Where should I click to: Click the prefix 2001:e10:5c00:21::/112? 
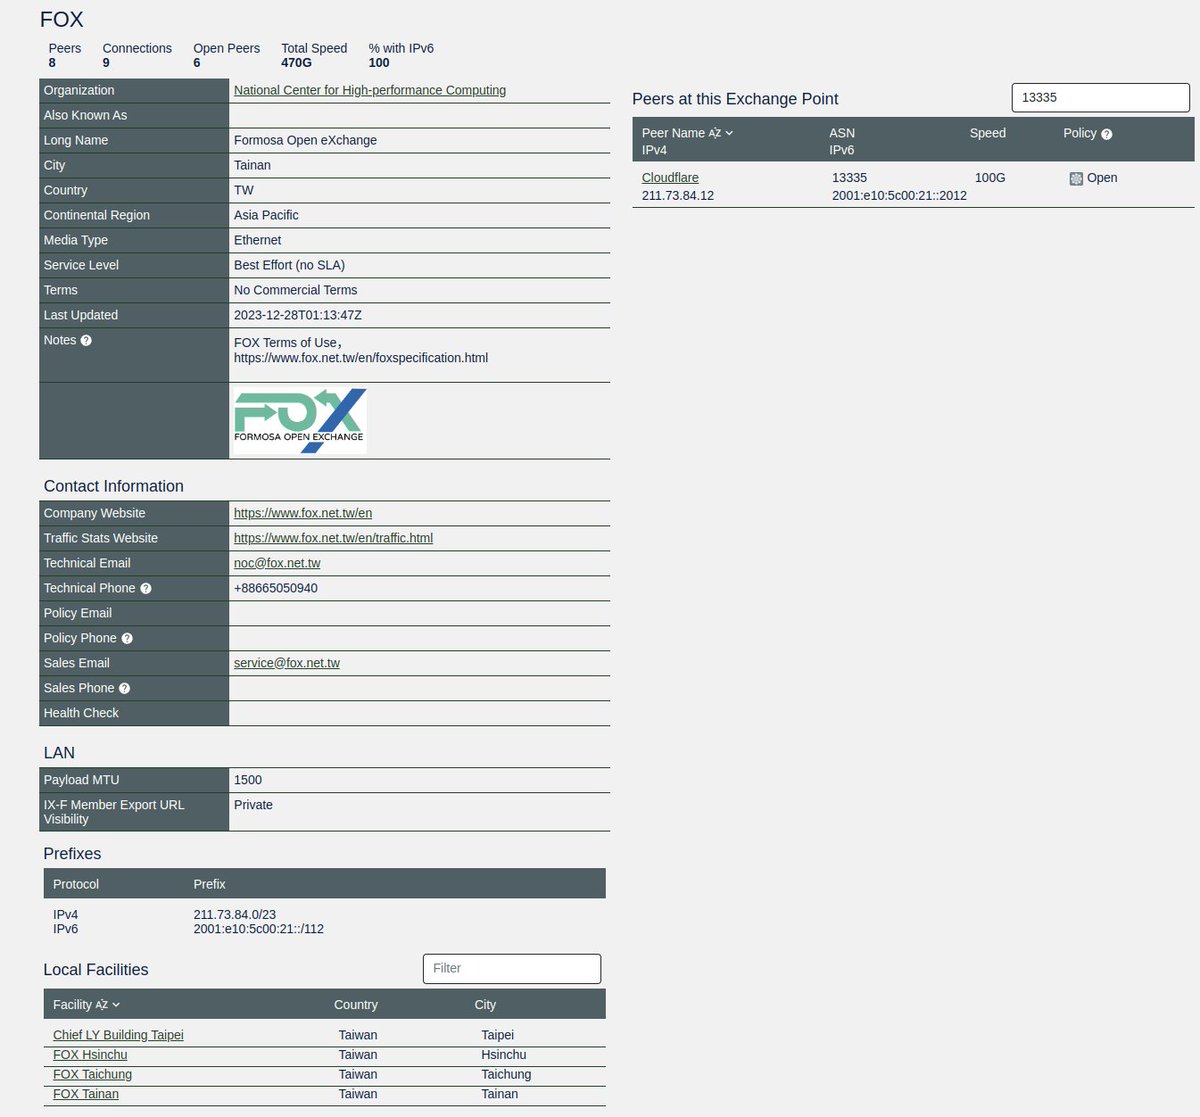pos(258,929)
